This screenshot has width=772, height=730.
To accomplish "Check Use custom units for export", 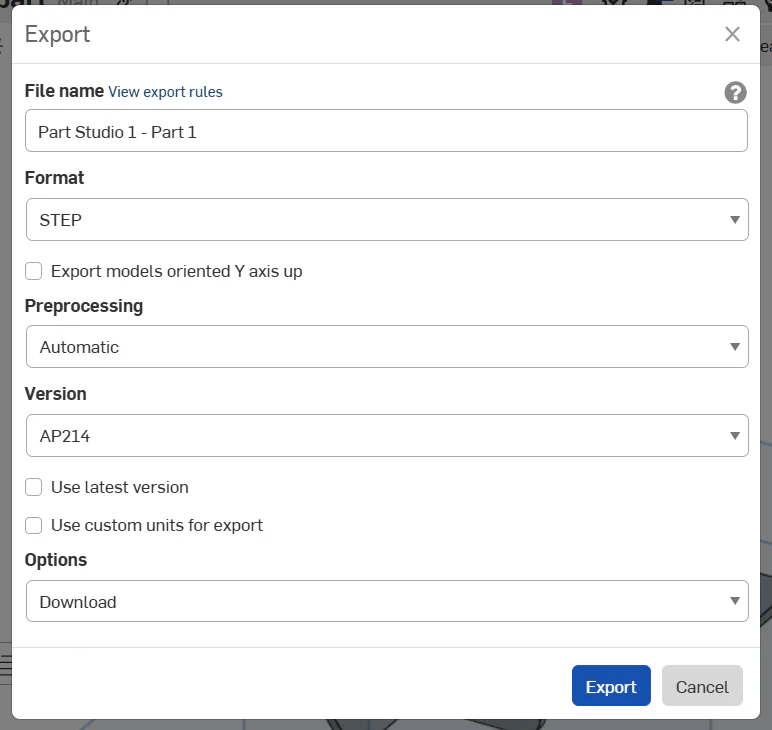I will point(33,525).
